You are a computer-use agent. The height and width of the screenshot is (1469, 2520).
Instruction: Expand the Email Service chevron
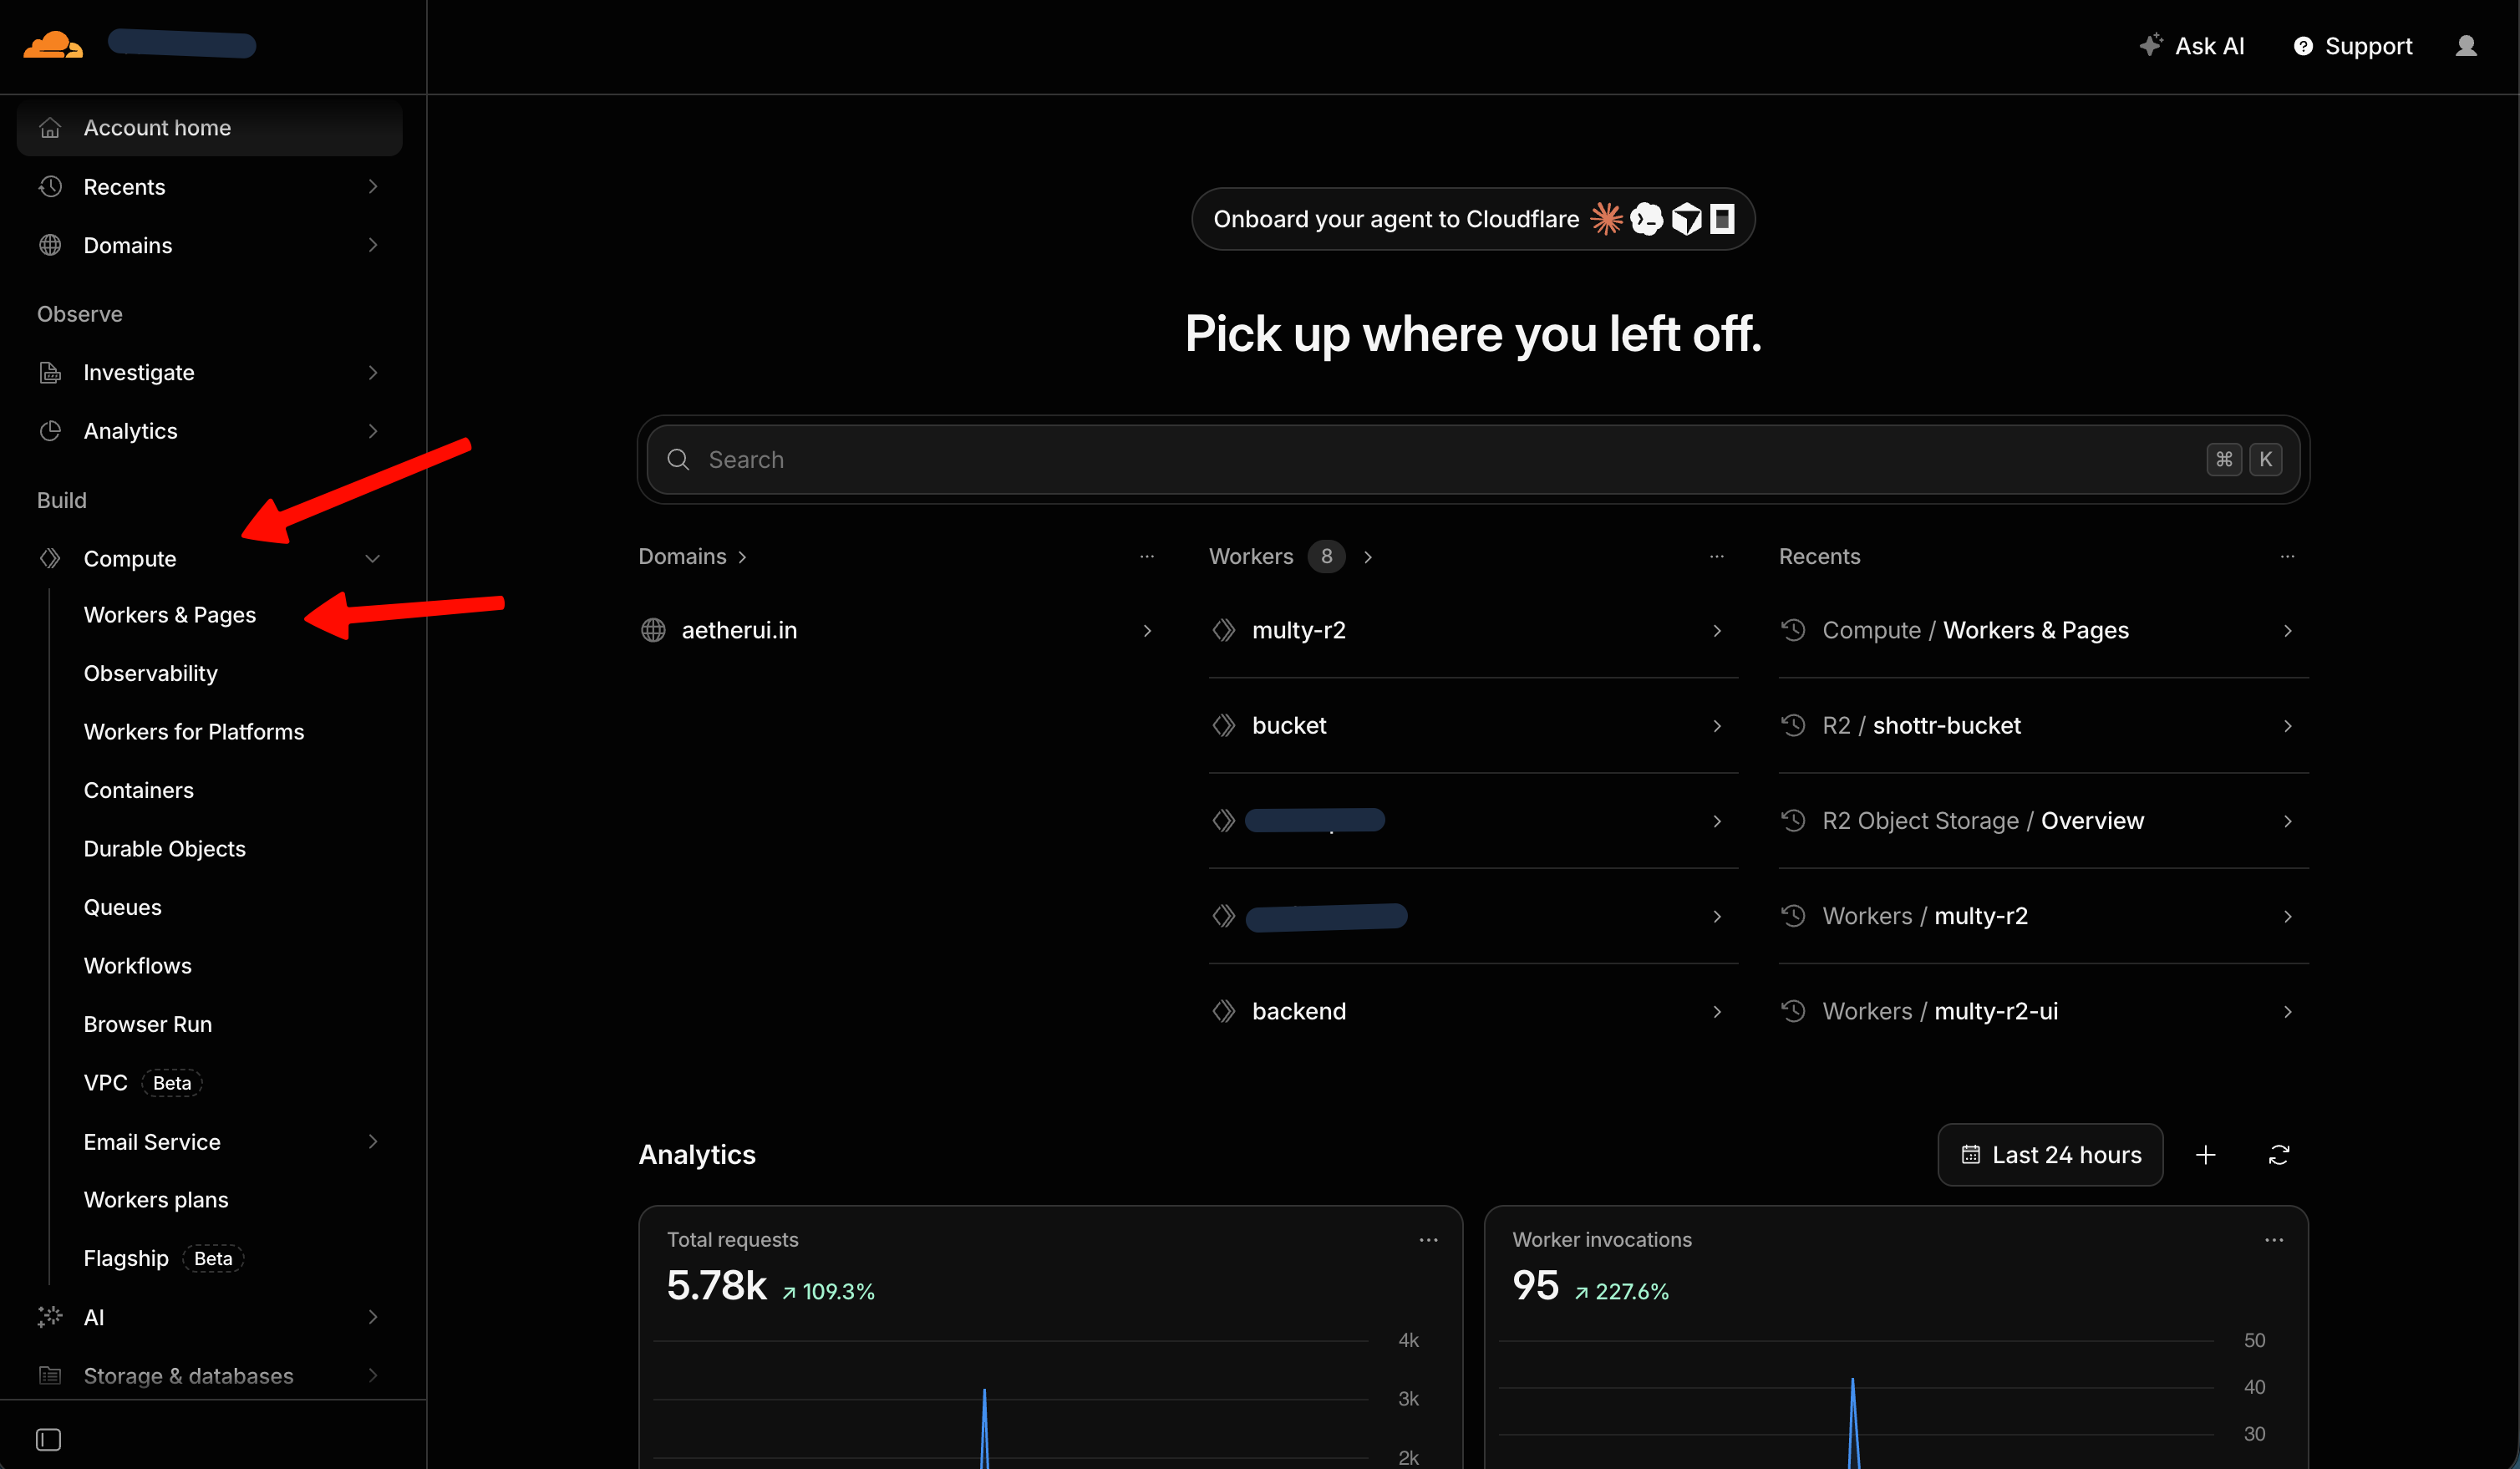373,1141
